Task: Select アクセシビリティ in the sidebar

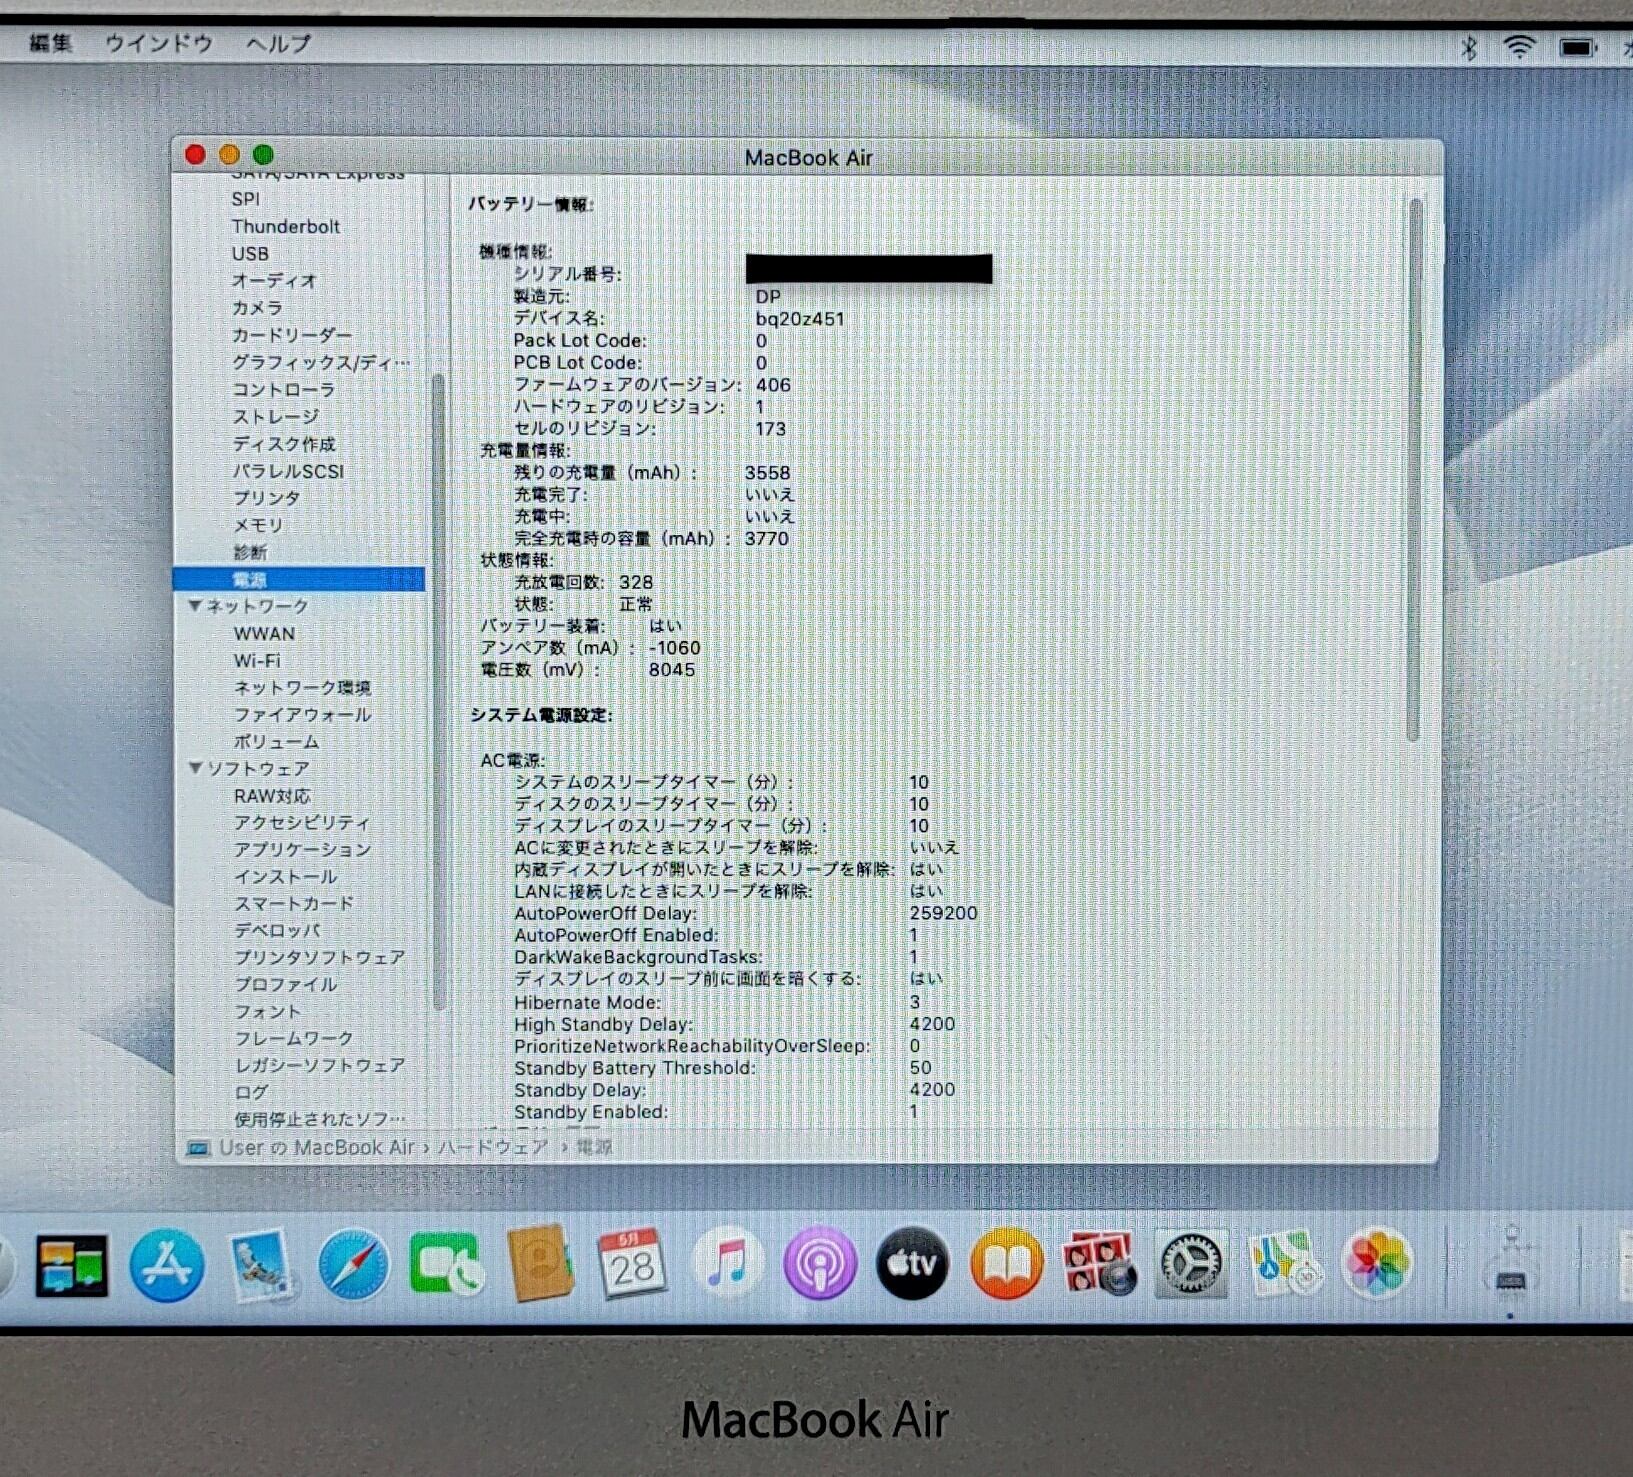Action: coord(302,822)
